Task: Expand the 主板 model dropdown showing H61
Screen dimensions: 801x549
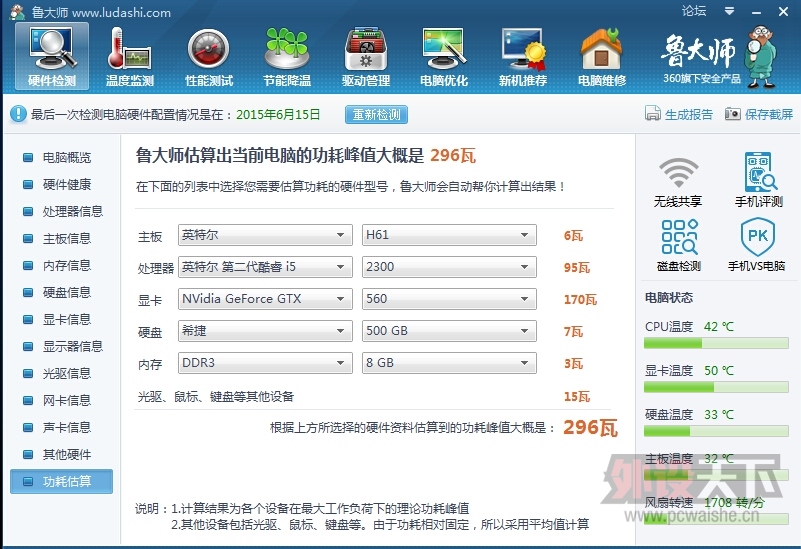Action: 449,235
